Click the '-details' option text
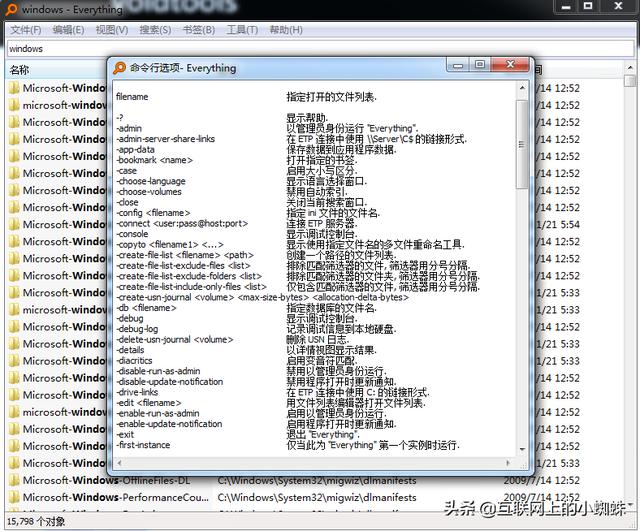Viewport: 640px width, 531px height. 131,350
